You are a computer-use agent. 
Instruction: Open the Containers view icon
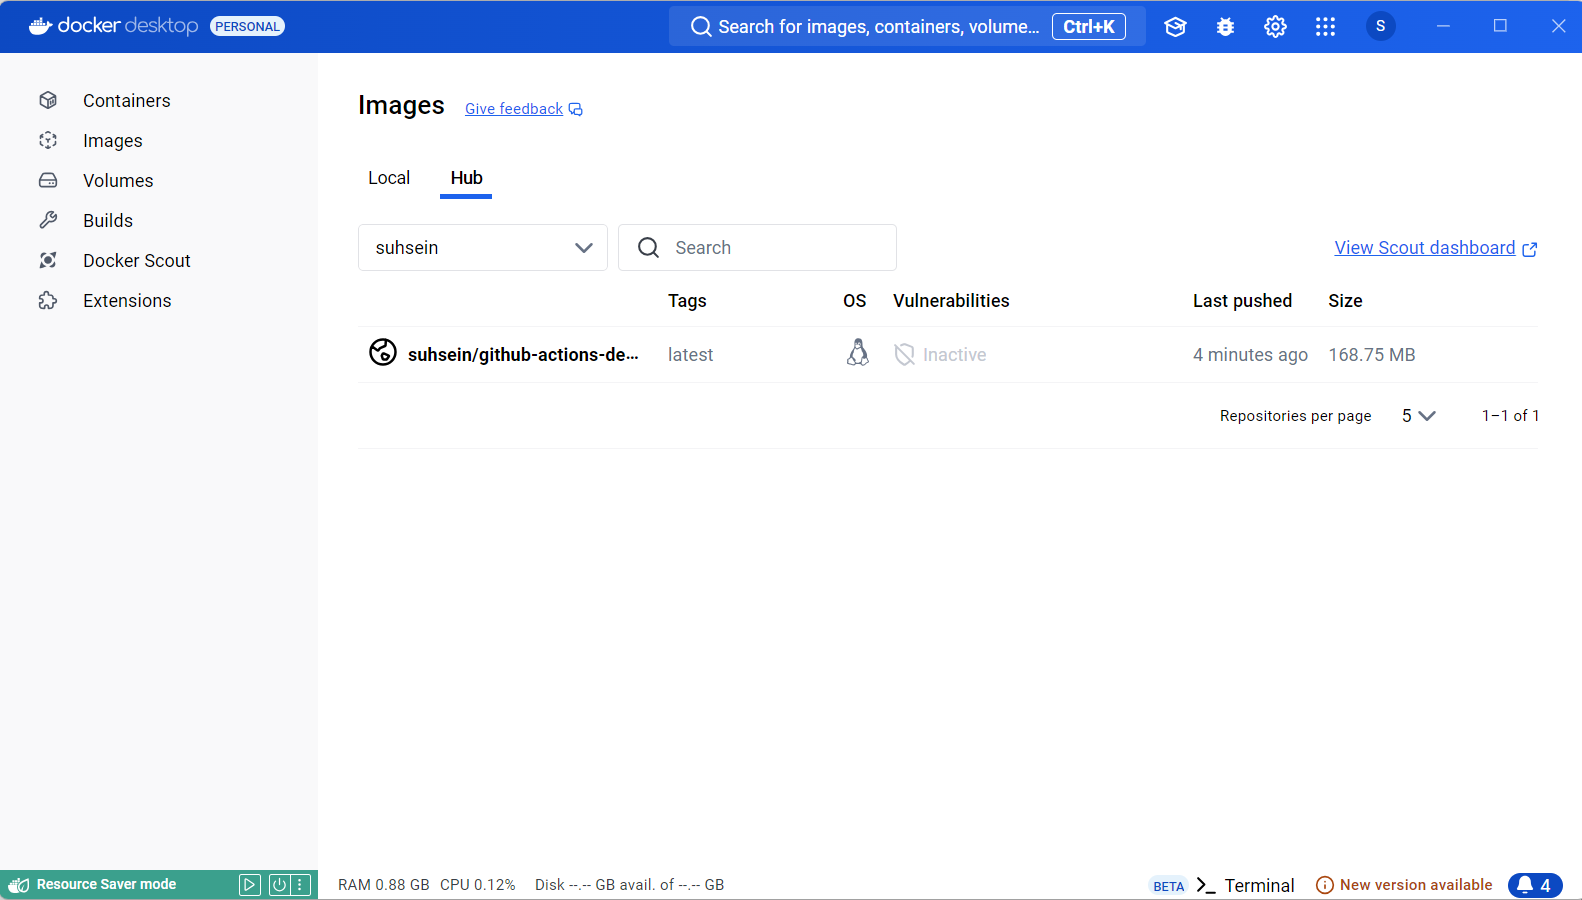pos(48,100)
